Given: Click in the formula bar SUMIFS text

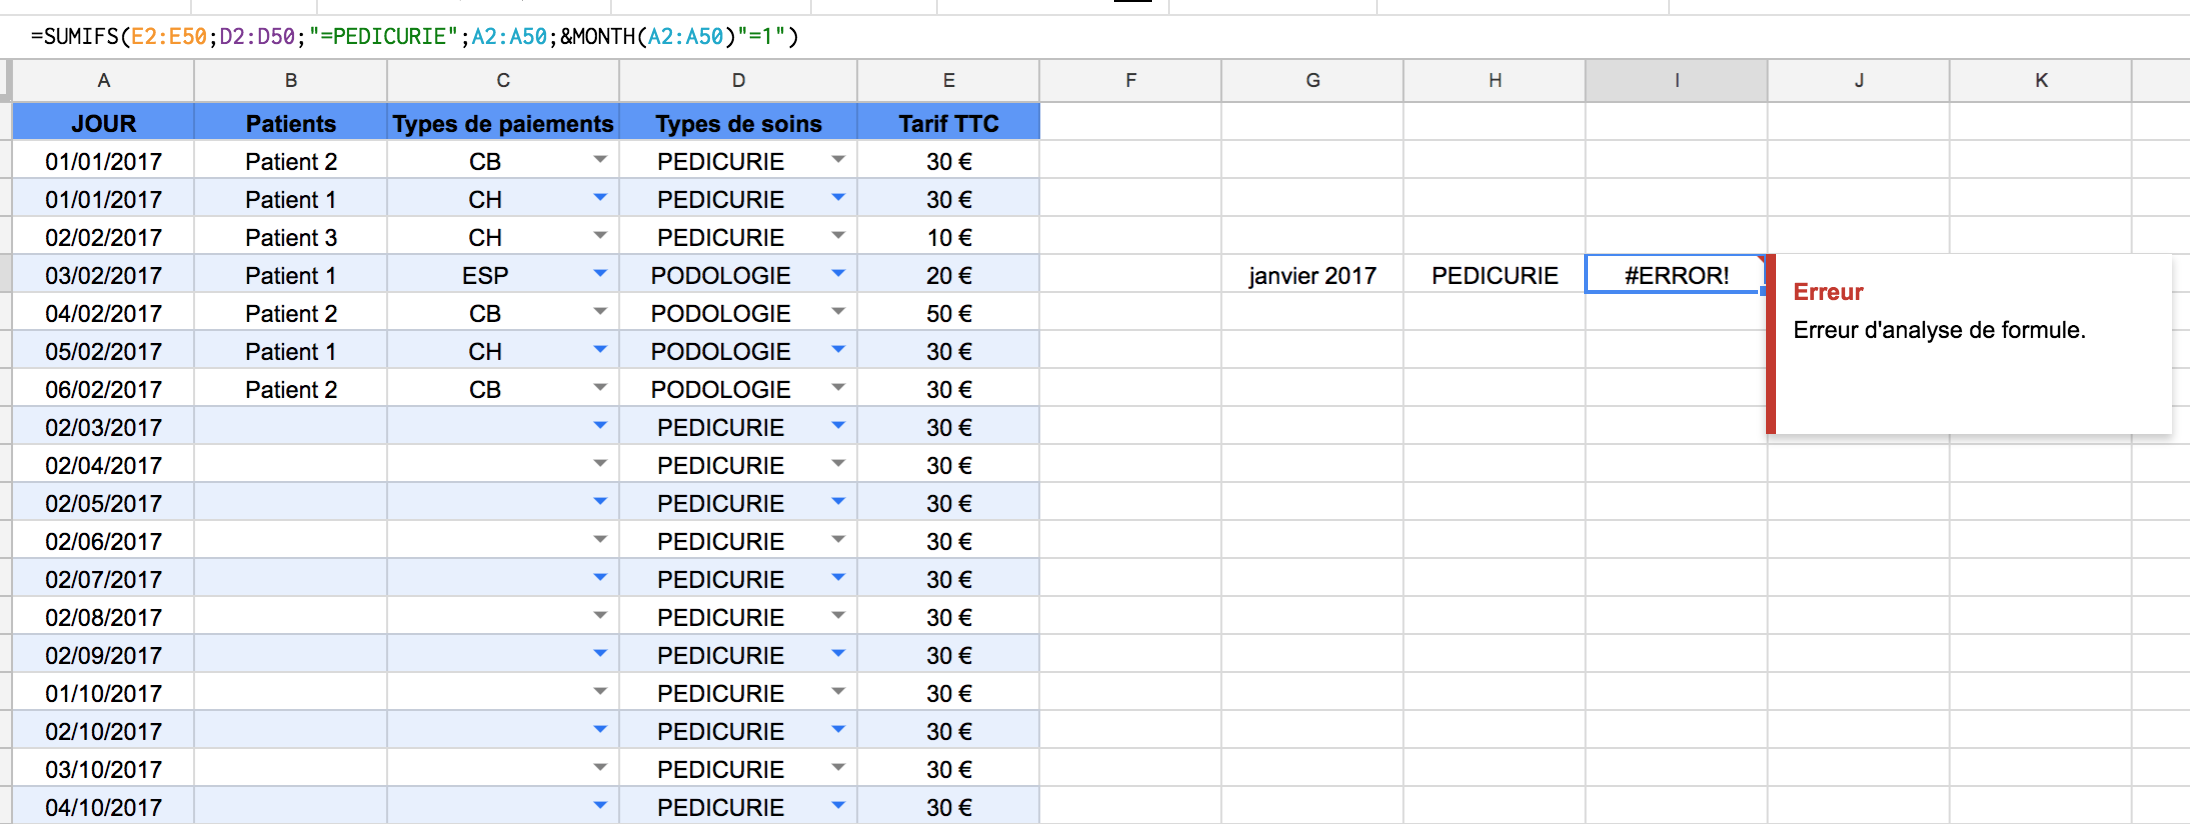Looking at the screenshot, I should (x=415, y=37).
